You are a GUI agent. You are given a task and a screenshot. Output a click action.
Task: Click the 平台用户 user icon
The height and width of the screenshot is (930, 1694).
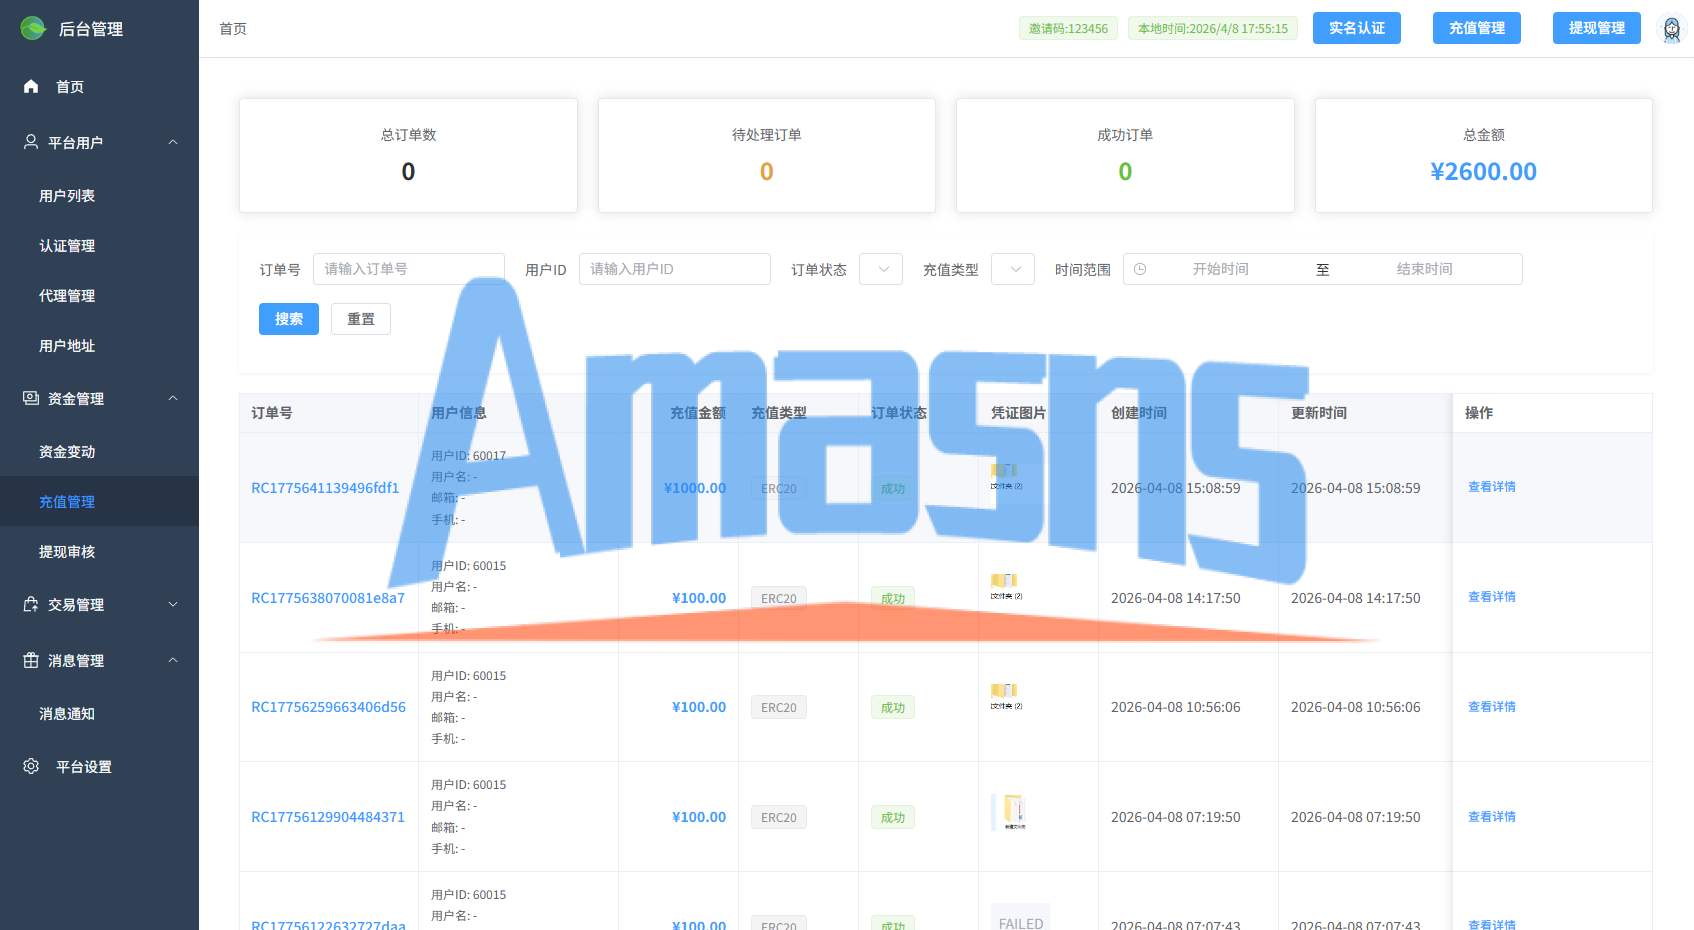coord(31,142)
